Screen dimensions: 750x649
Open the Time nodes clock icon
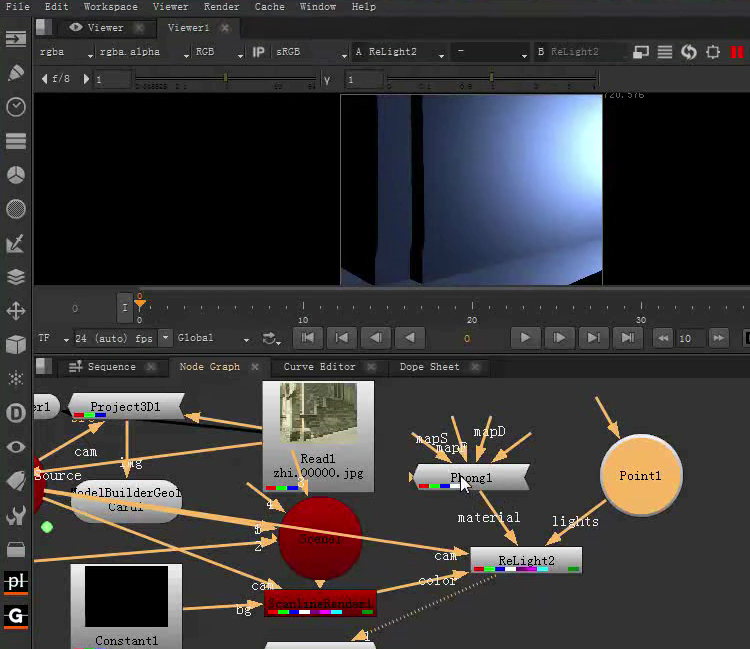(x=16, y=107)
